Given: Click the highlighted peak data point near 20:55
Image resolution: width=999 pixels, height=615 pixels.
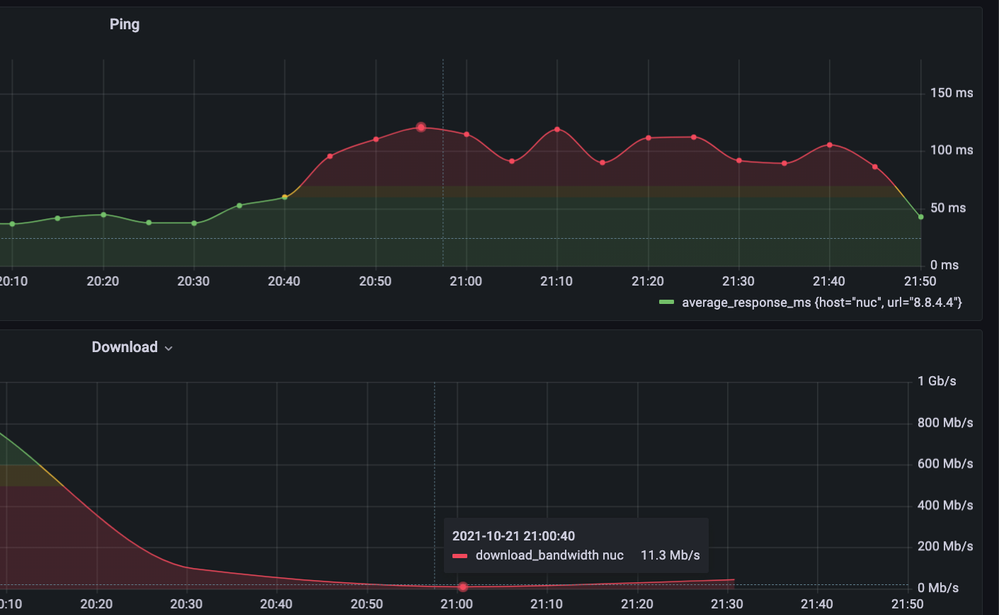Looking at the screenshot, I should click(420, 127).
